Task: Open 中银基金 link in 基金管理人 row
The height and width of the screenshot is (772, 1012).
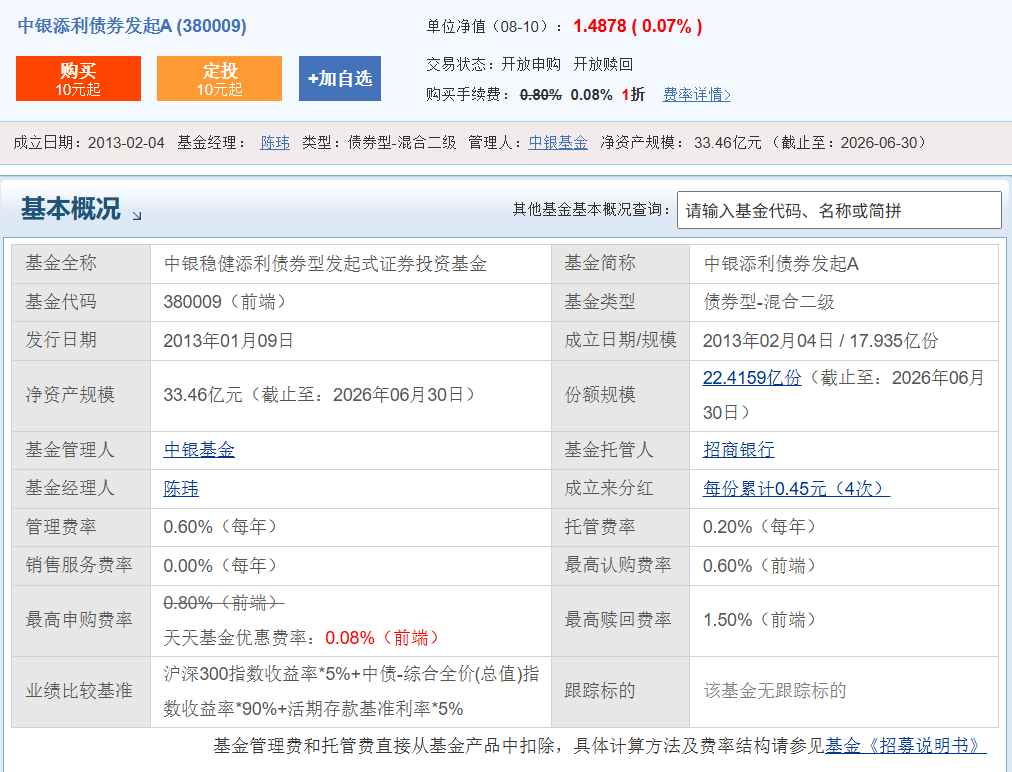Action: (199, 450)
